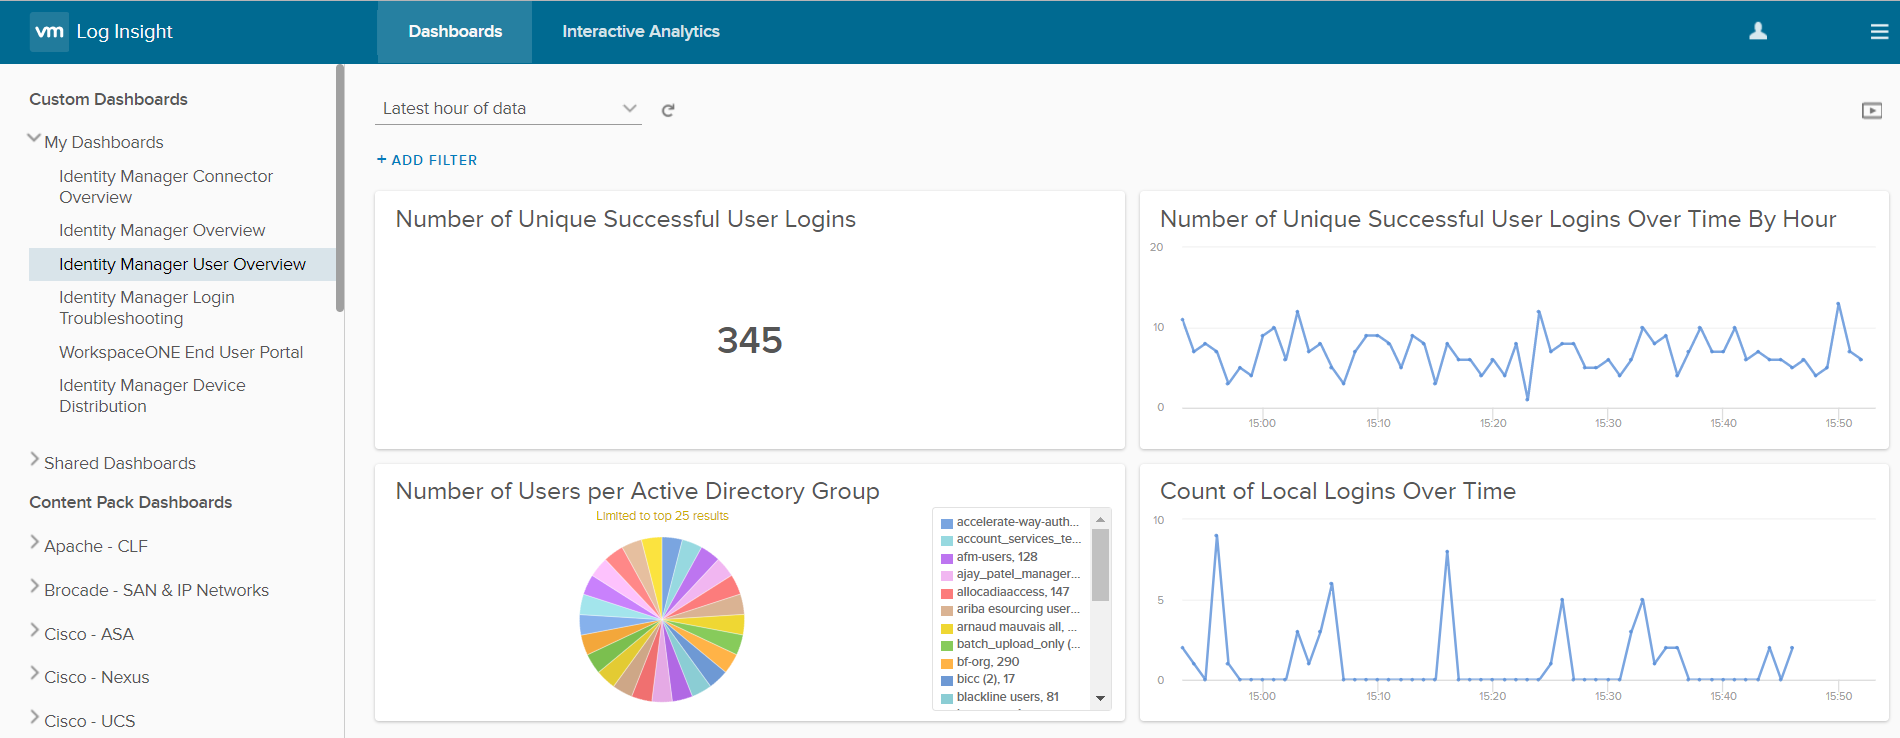Switch to the Dashboards tab
The image size is (1900, 738).
pyautogui.click(x=455, y=32)
